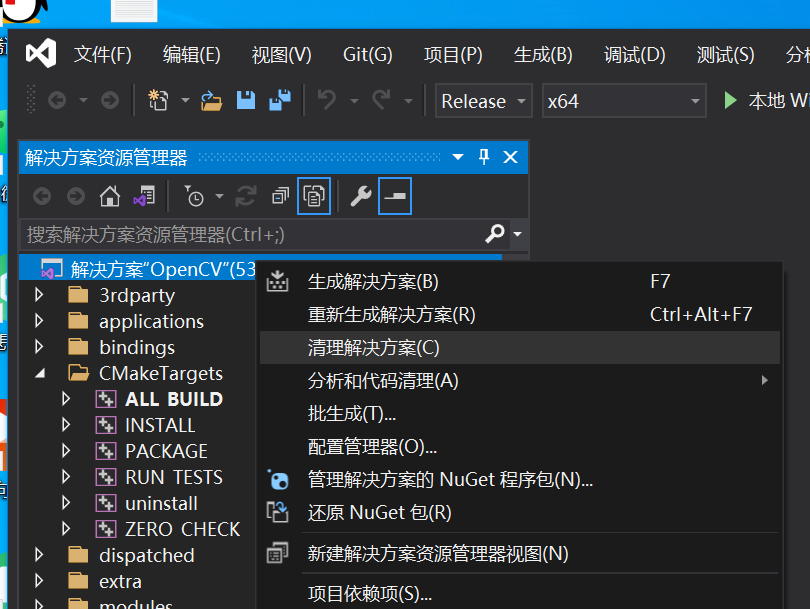The height and width of the screenshot is (609, 810).
Task: Open the x64 platform dropdown
Action: (624, 101)
